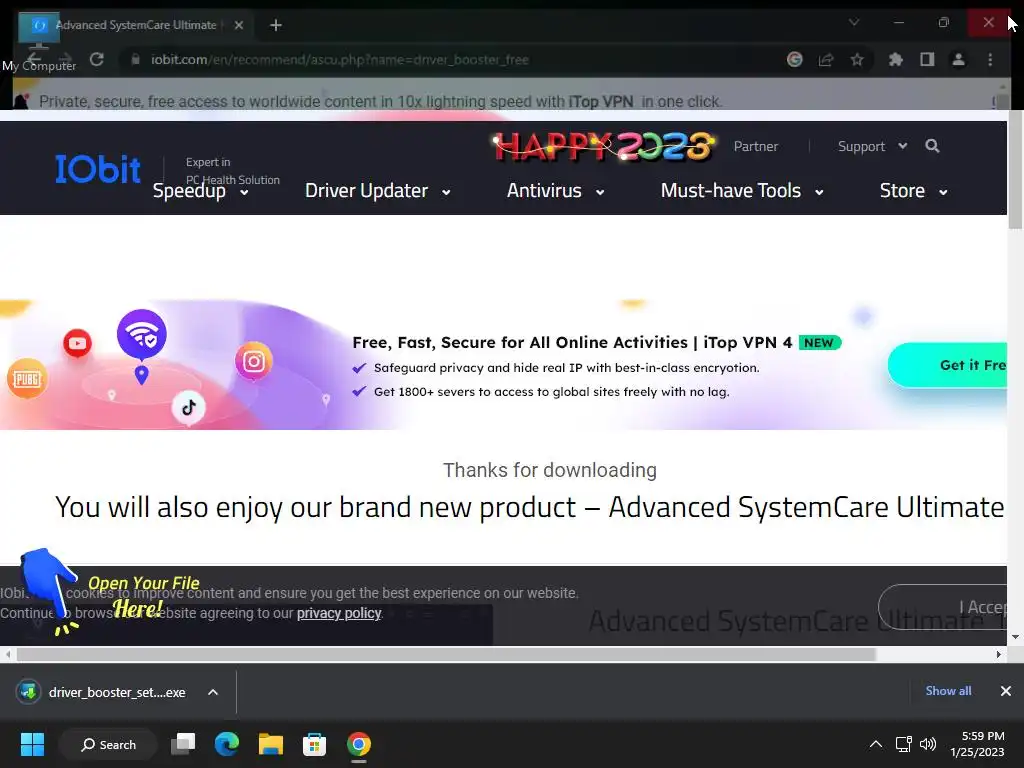
Task: Click the Chrome taskbar icon
Action: click(359, 744)
